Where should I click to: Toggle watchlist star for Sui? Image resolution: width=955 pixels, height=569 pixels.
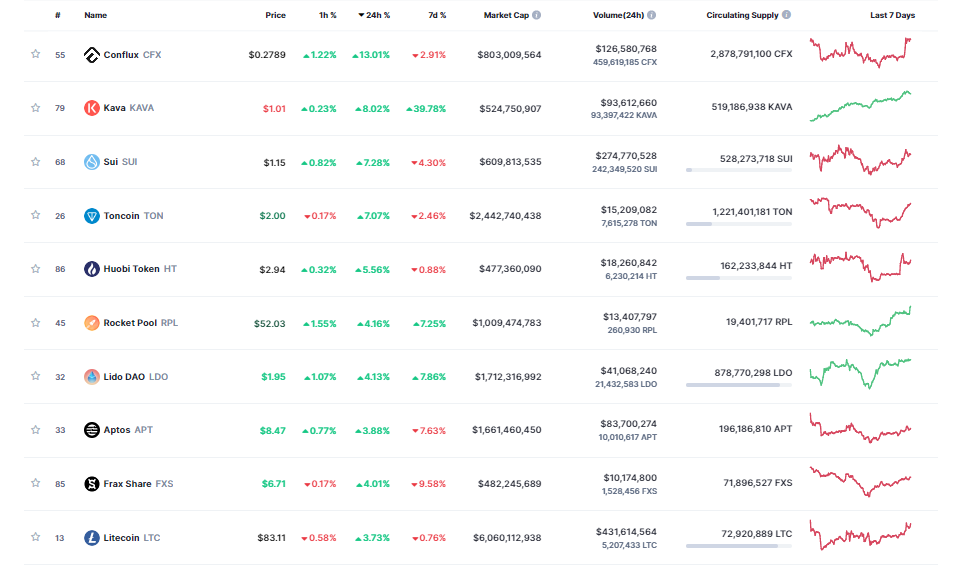coord(35,161)
